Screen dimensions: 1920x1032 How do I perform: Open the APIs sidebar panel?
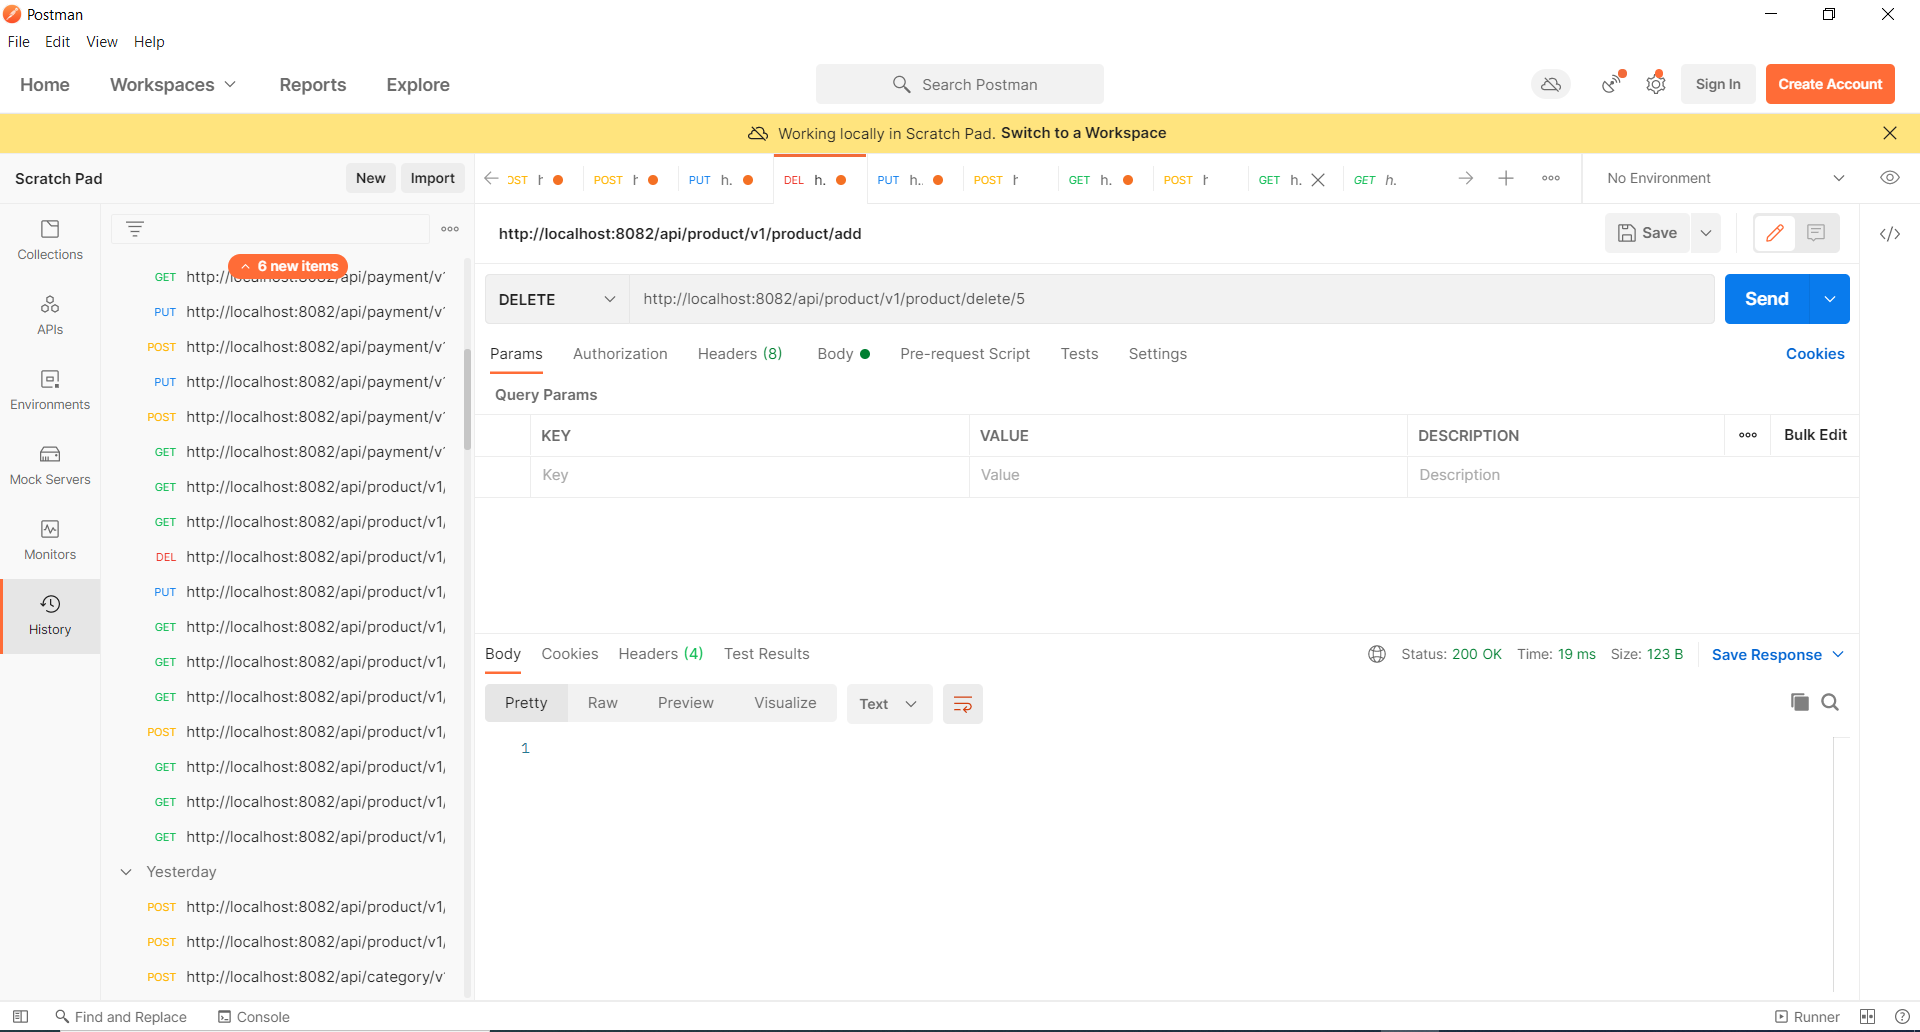50,315
